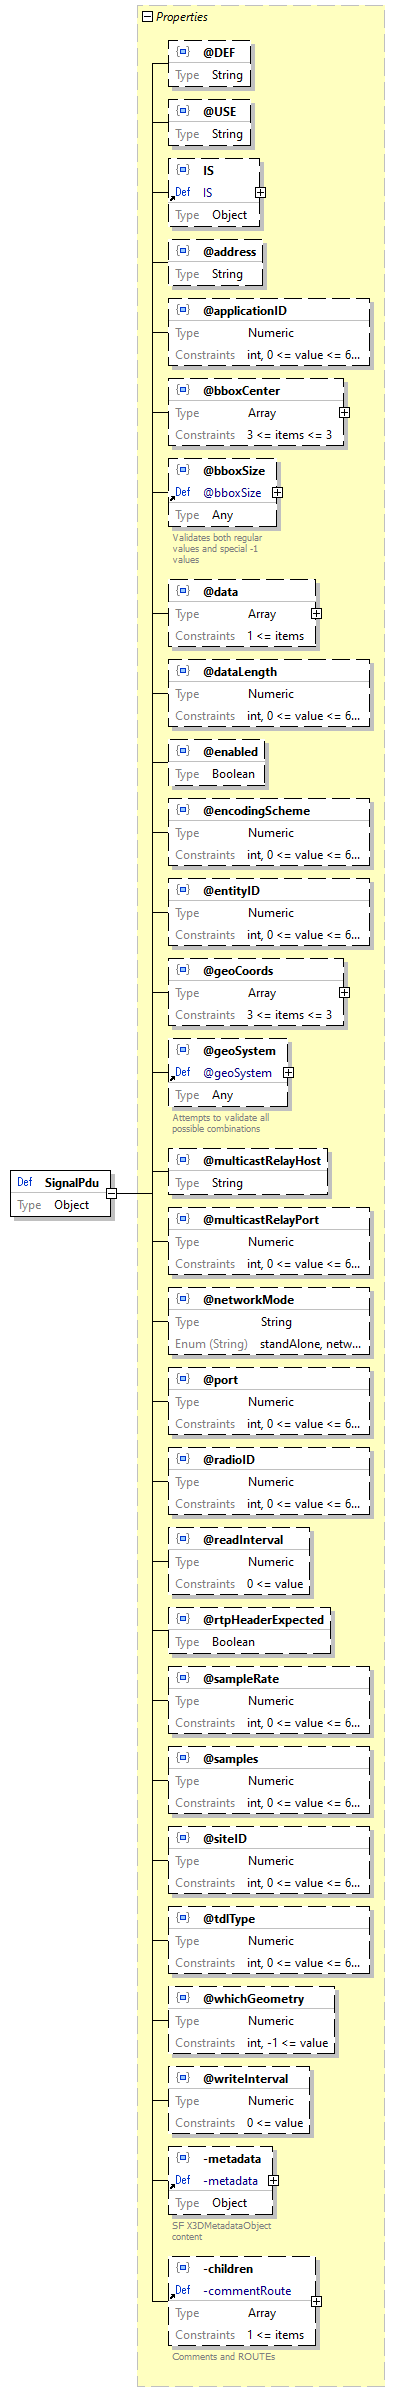Click the property icon beside @enabled
Image resolution: width=398 pixels, height=2408 pixels.
pyautogui.click(x=183, y=751)
